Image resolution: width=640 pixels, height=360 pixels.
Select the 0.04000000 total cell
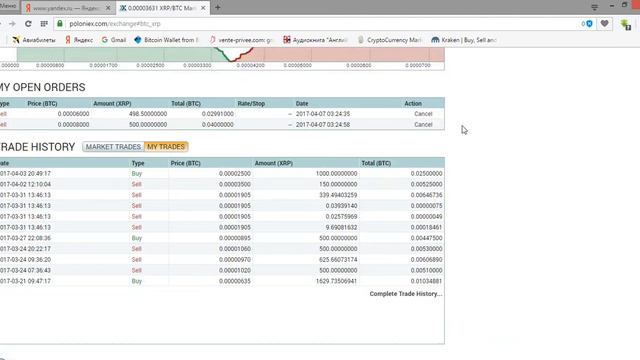click(218, 124)
